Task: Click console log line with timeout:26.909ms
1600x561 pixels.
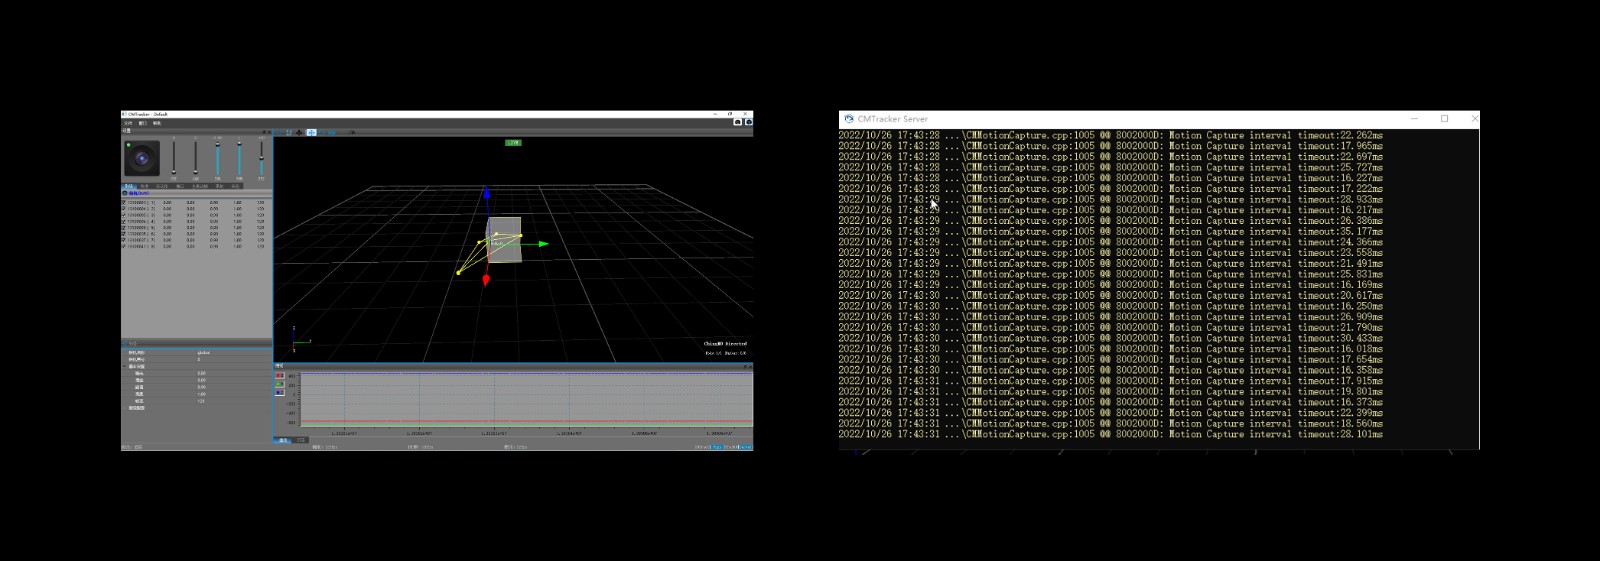Action: point(1111,317)
